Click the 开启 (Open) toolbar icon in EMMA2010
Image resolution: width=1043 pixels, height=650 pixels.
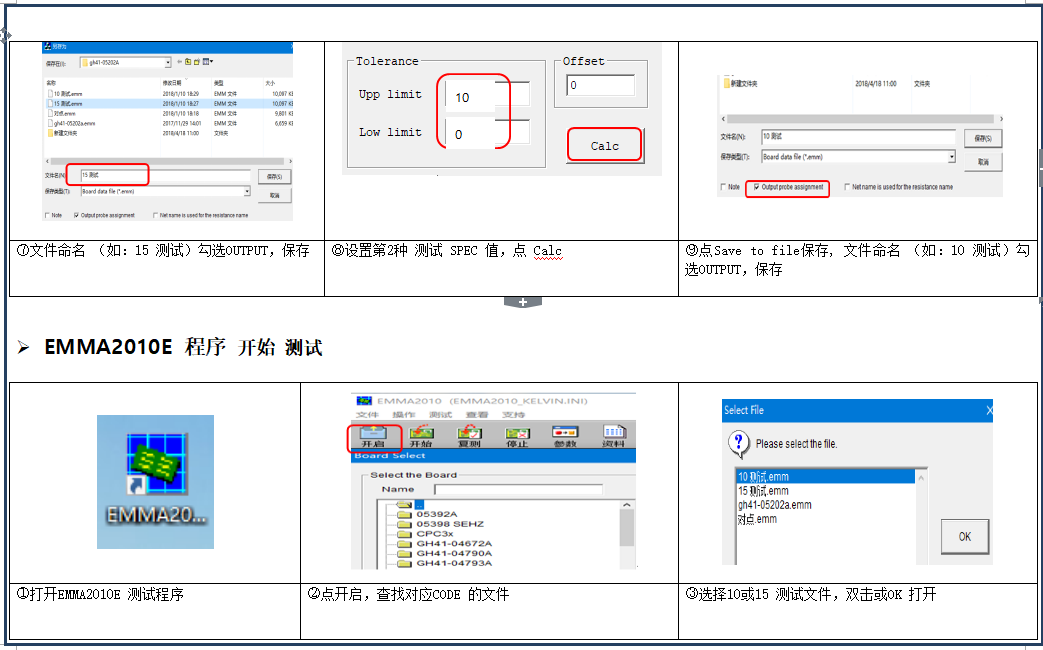[x=374, y=434]
